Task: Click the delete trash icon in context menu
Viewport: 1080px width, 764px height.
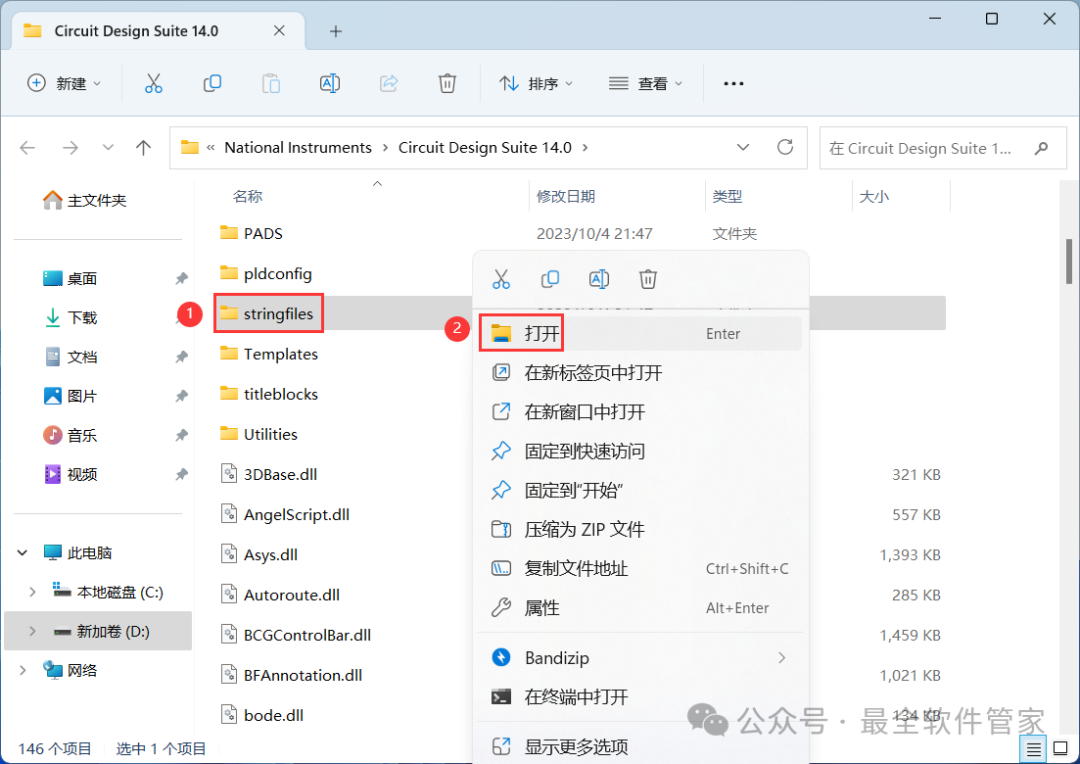Action: pos(648,279)
